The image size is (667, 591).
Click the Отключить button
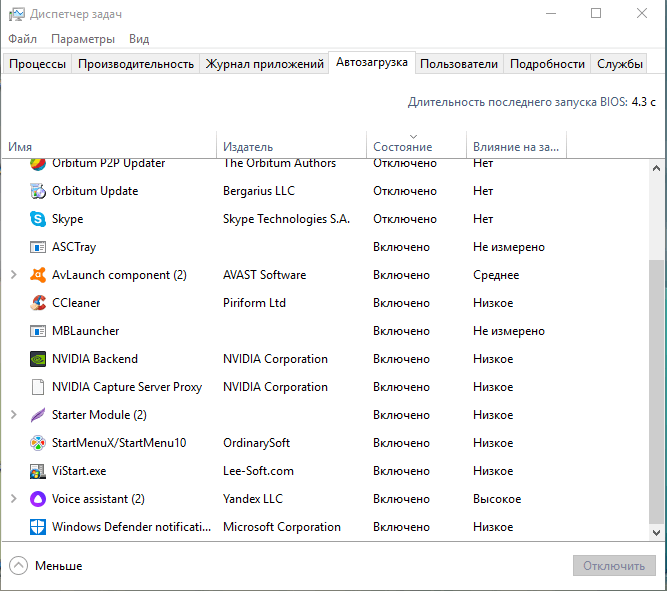point(614,566)
